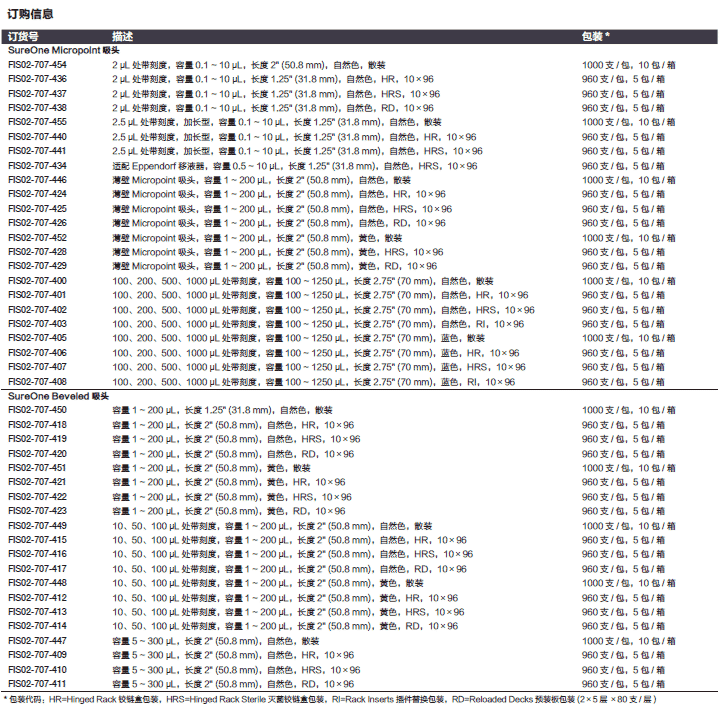
Task: Select order number FIS02-707-451
Action: click(x=37, y=468)
